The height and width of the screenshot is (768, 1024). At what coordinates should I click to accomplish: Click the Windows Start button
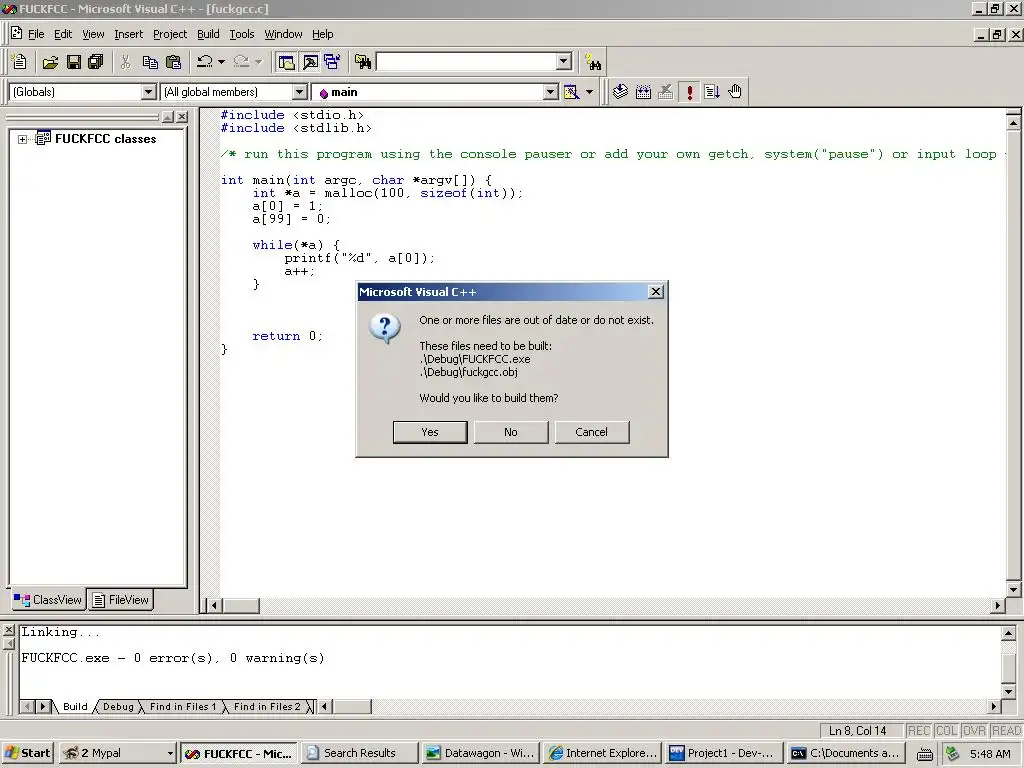point(27,753)
